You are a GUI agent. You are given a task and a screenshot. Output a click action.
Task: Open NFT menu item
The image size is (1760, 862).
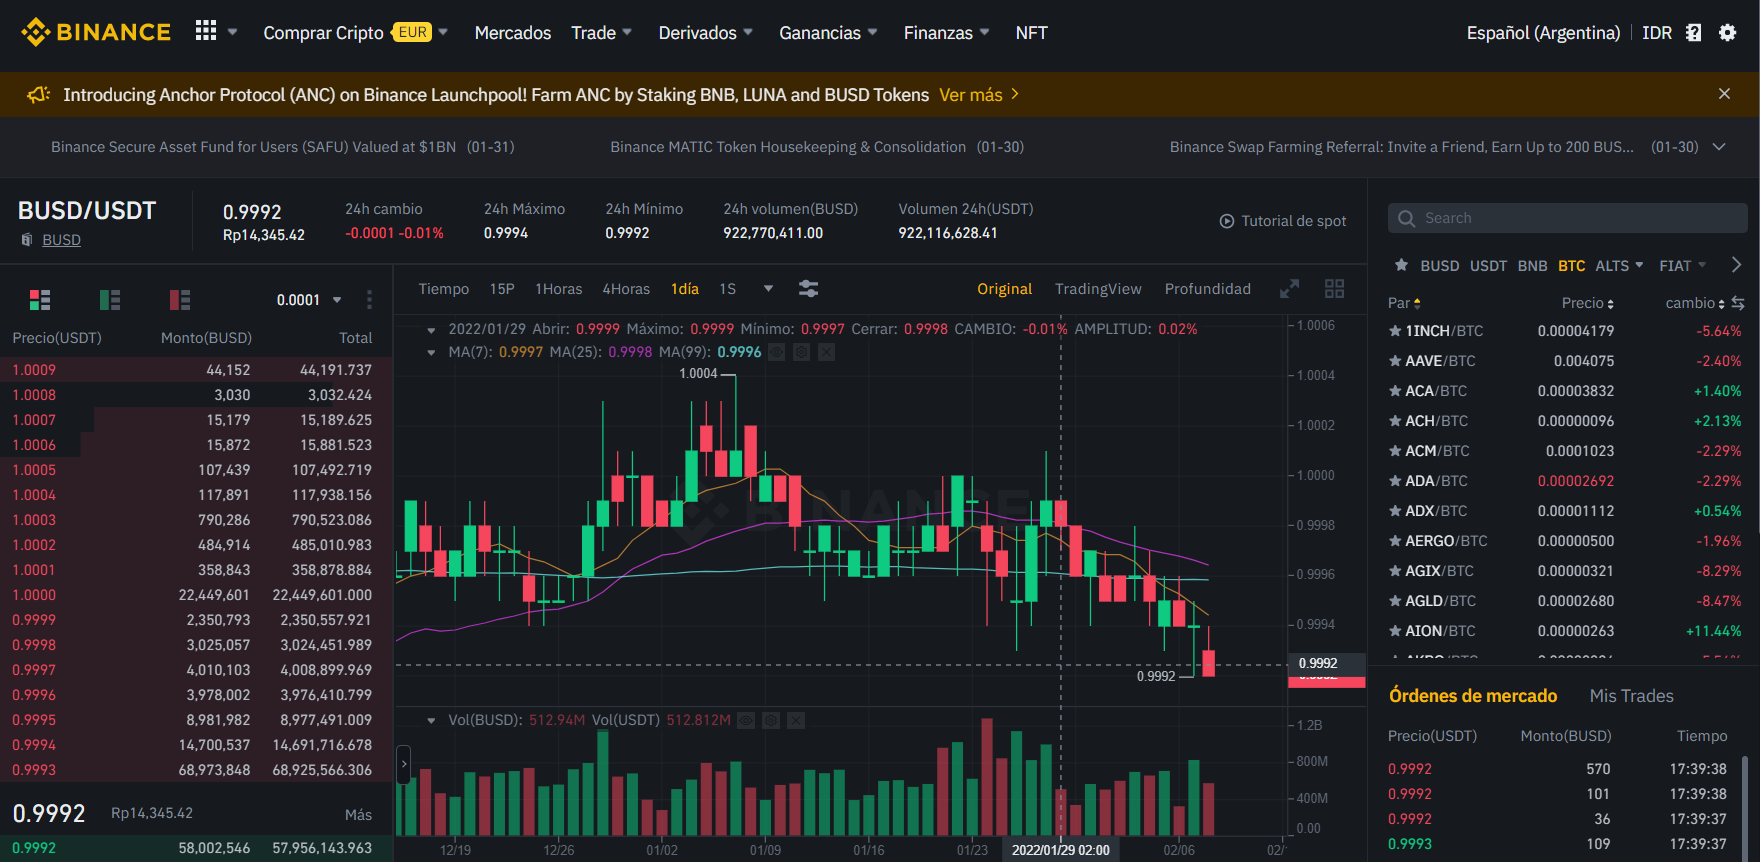1032,33
